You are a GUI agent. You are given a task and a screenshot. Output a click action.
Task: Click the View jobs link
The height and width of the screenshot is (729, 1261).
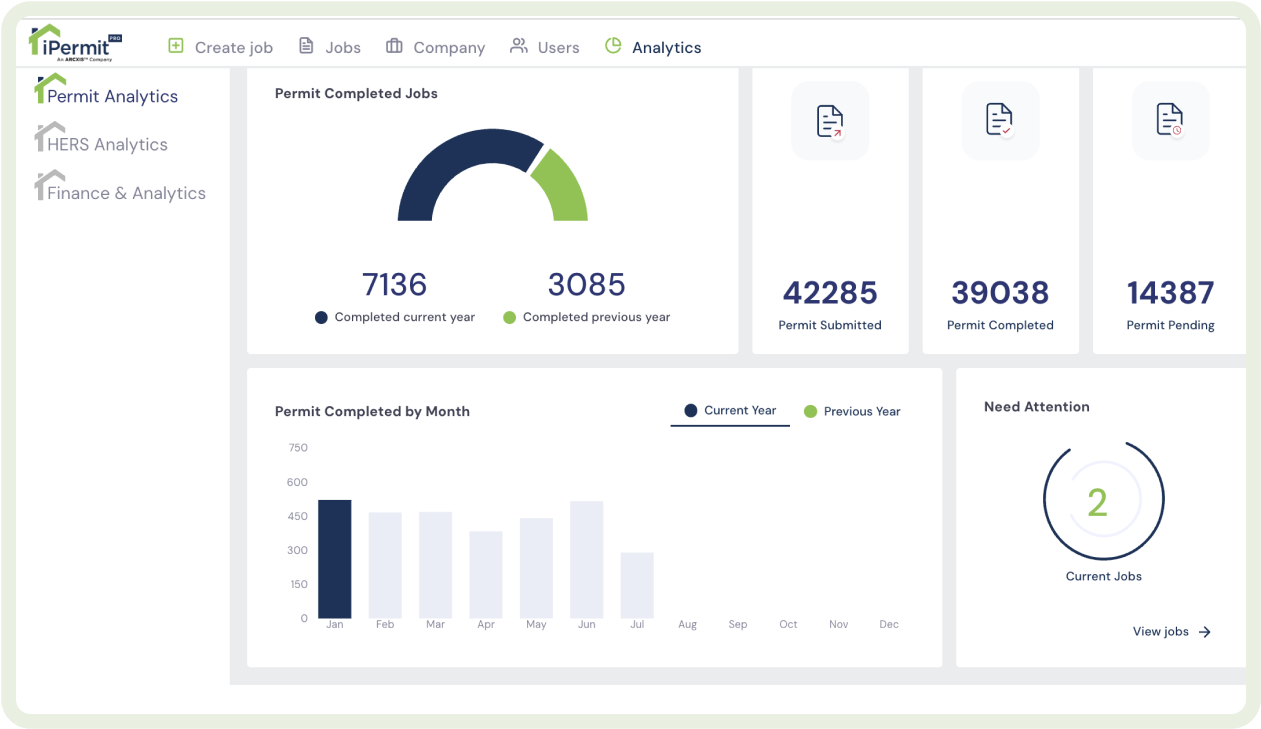(x=1172, y=632)
